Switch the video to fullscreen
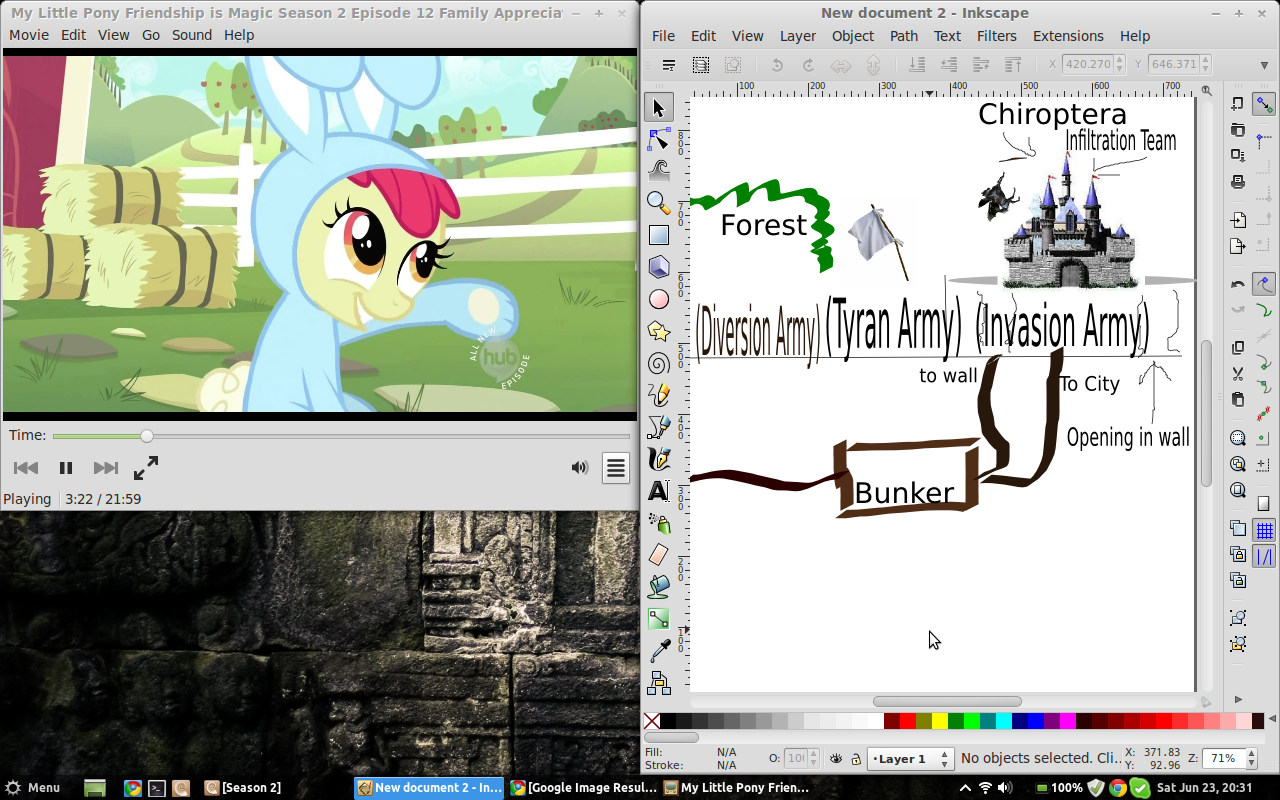1280x800 pixels. coord(146,468)
